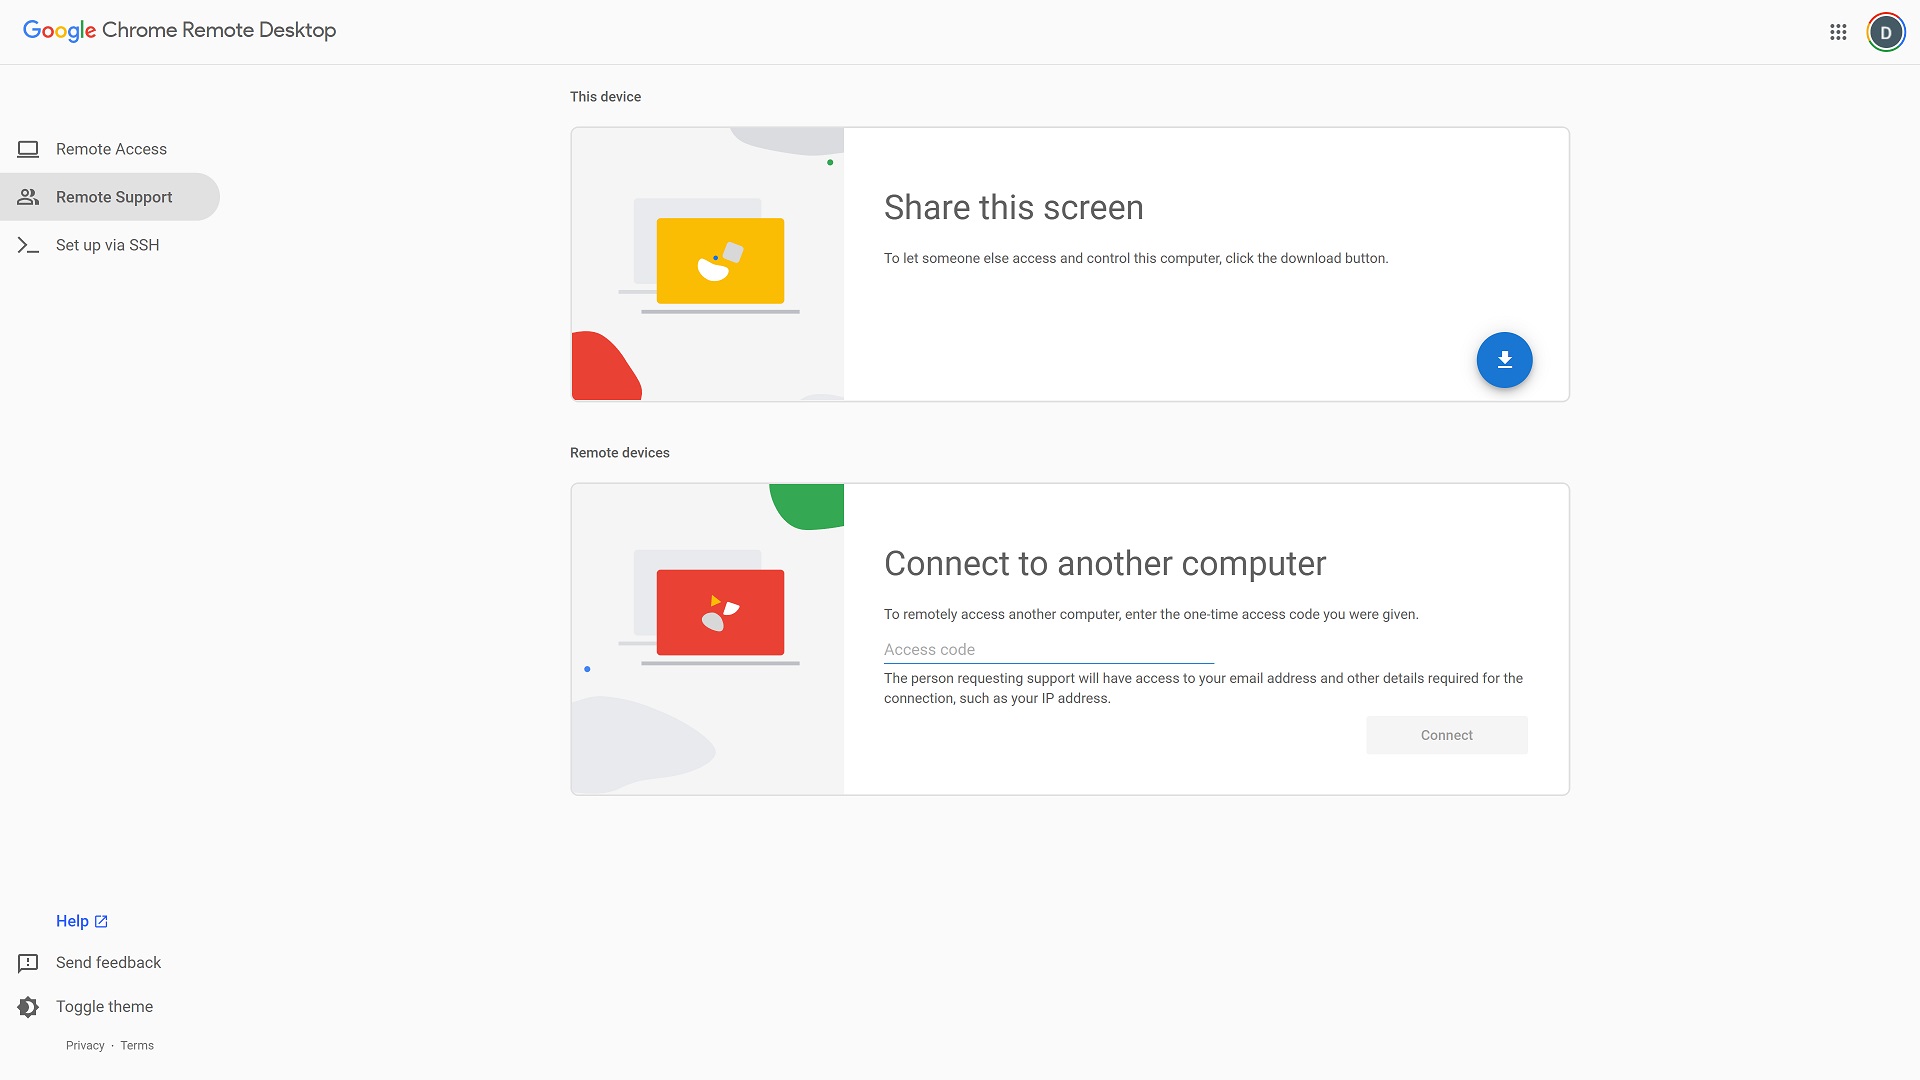Click the Share this screen card
The width and height of the screenshot is (1920, 1080).
click(x=1069, y=264)
